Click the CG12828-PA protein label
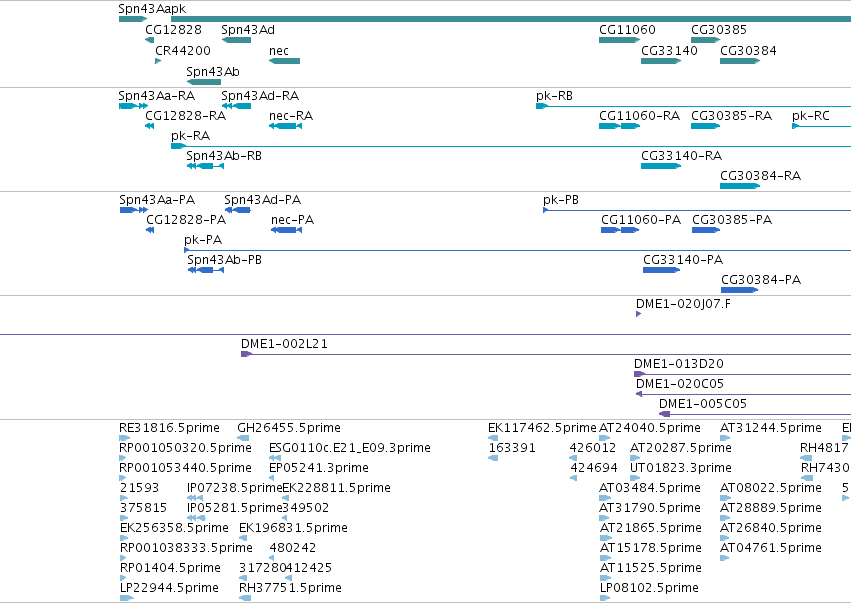This screenshot has height=603, width=851. tap(186, 220)
